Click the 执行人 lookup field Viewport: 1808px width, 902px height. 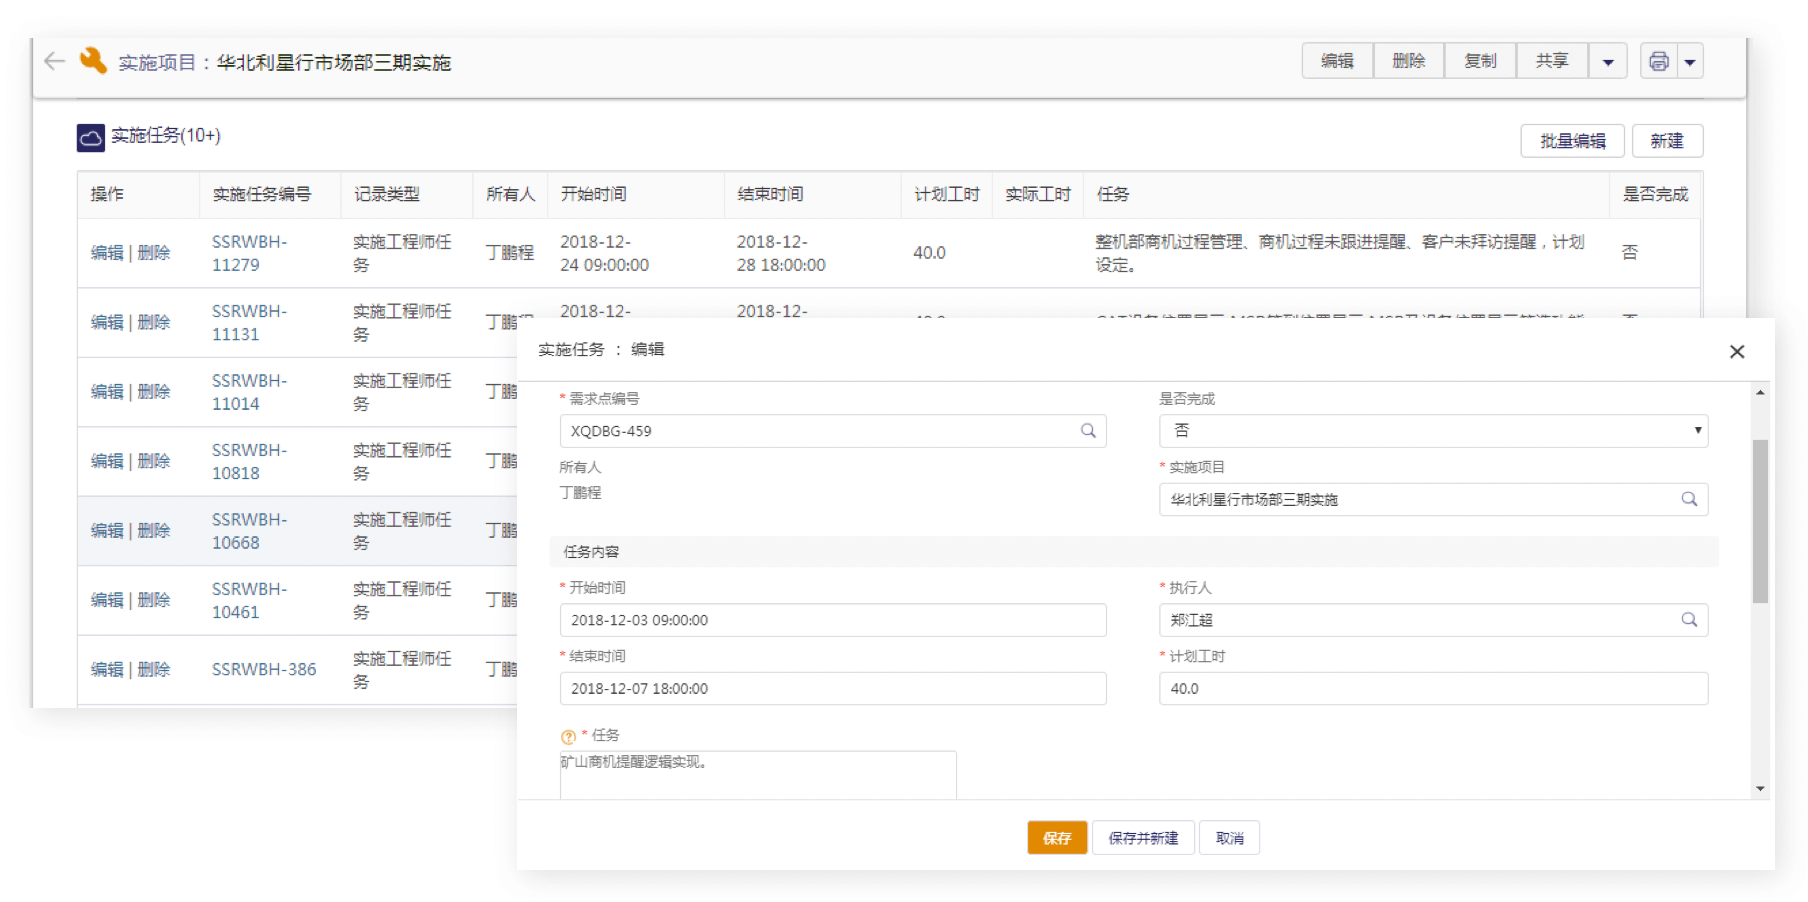tap(1433, 620)
